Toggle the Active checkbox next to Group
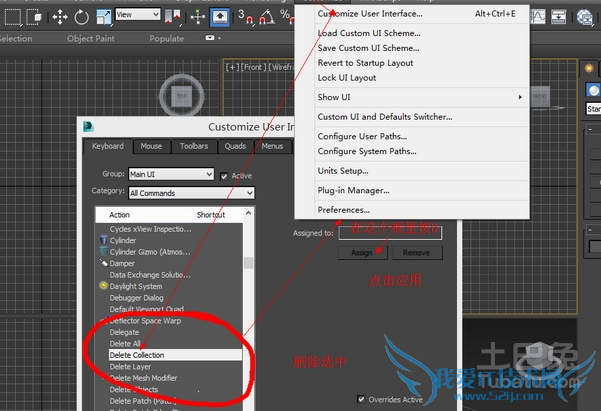The height and width of the screenshot is (411, 601). [224, 176]
